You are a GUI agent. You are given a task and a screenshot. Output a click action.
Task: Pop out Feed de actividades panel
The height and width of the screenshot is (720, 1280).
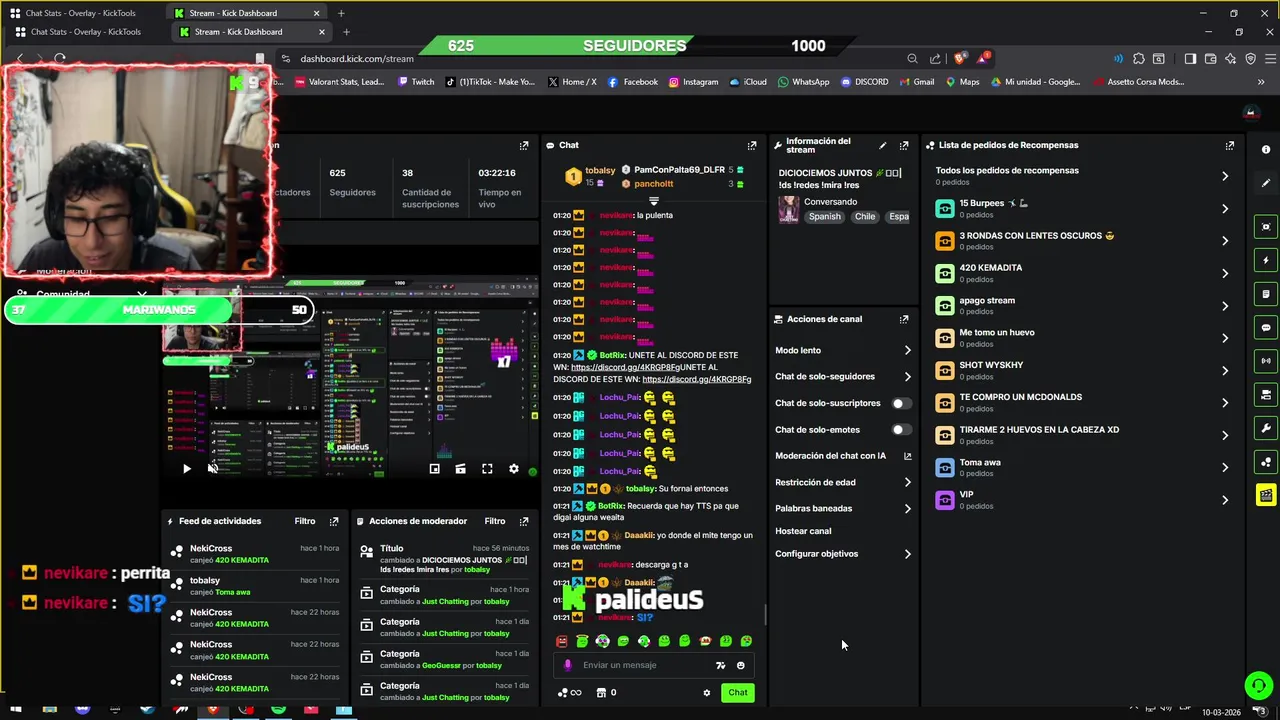[x=334, y=521]
